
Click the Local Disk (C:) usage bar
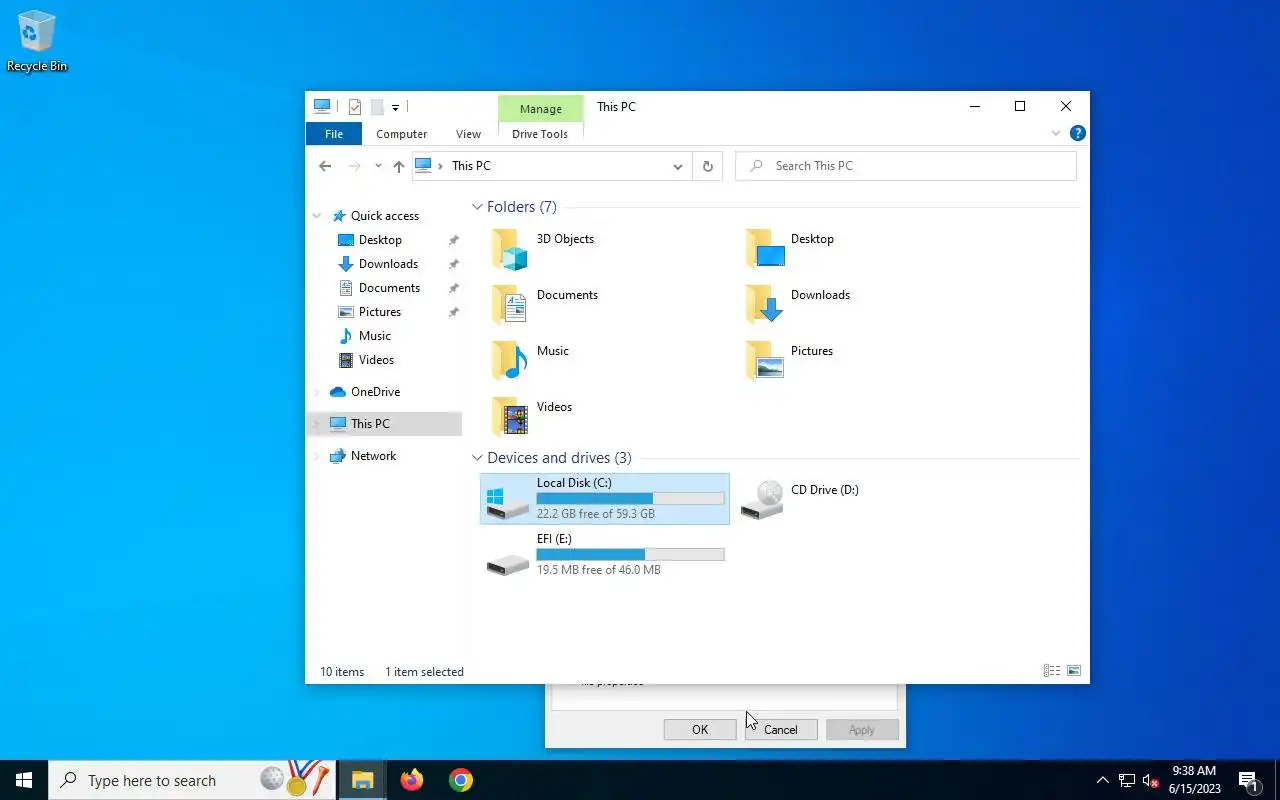pyautogui.click(x=630, y=498)
